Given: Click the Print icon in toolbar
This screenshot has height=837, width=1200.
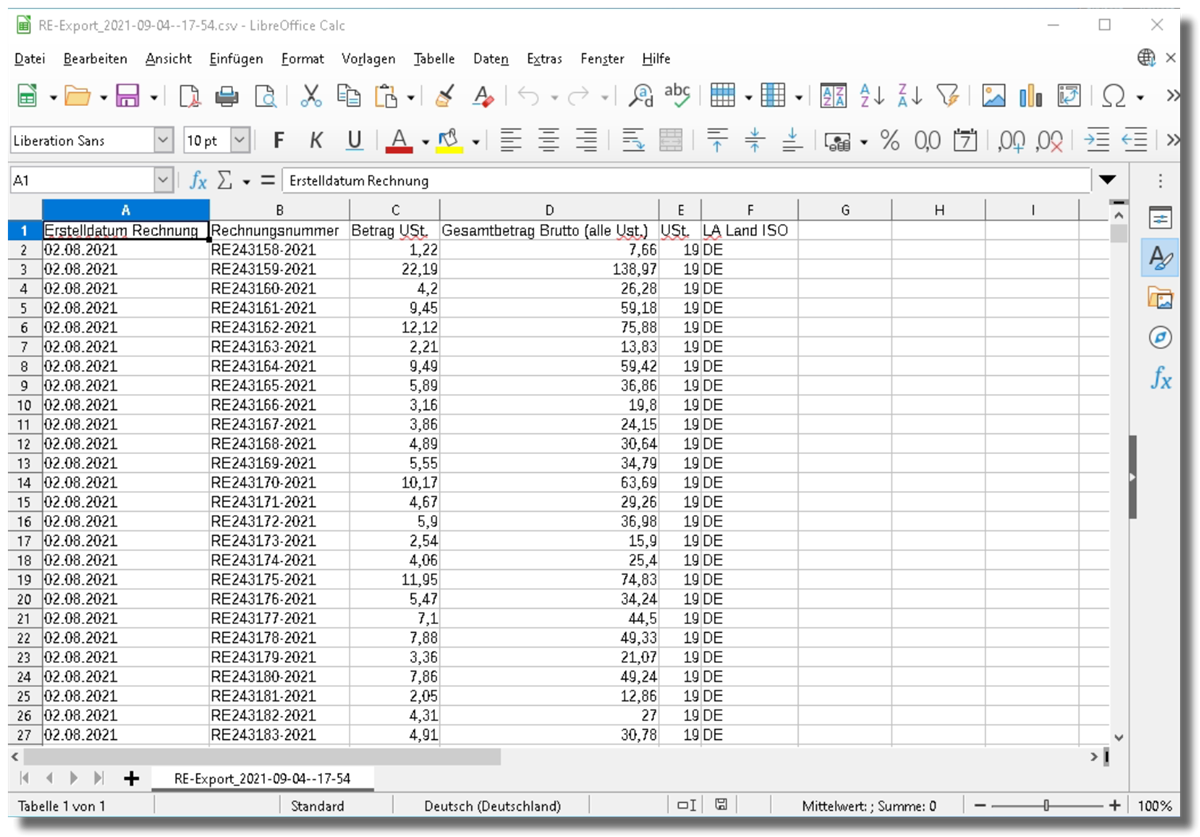Looking at the screenshot, I should 227,96.
